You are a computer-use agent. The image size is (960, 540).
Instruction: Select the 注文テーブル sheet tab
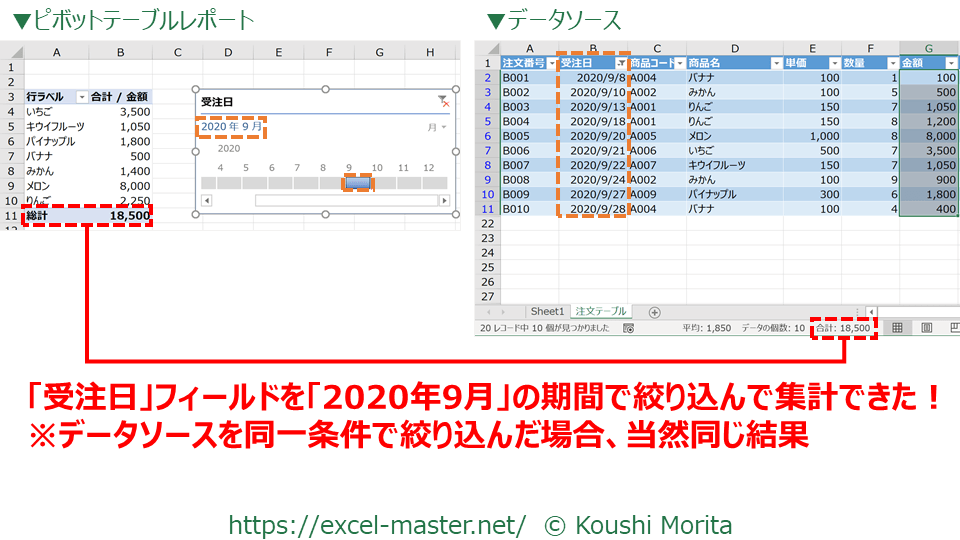tap(601, 312)
